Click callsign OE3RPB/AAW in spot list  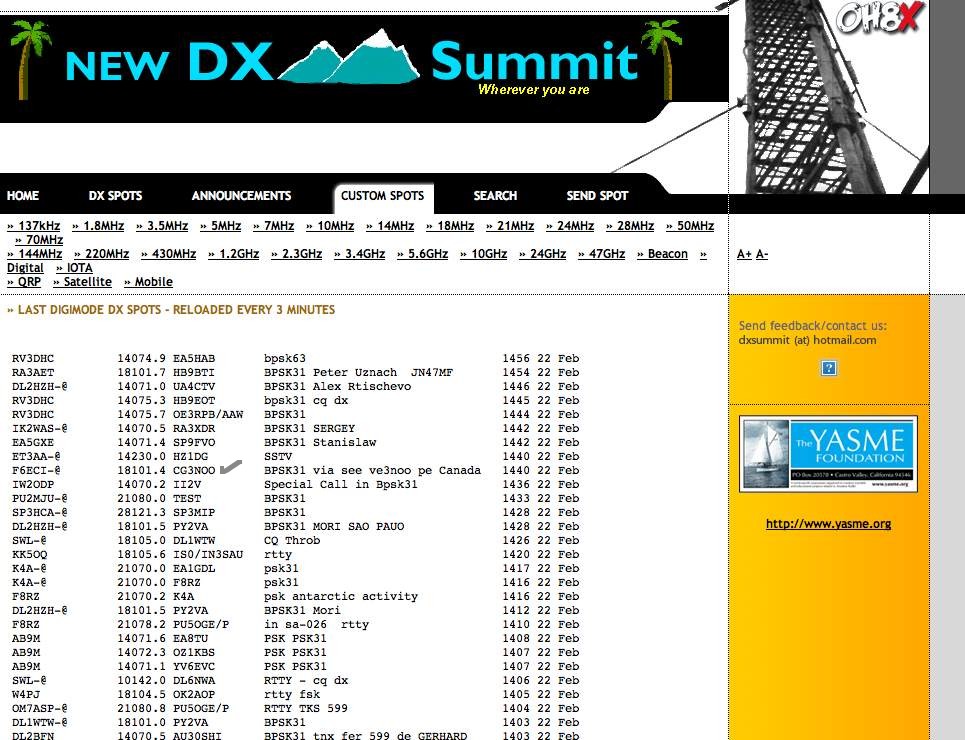point(208,414)
